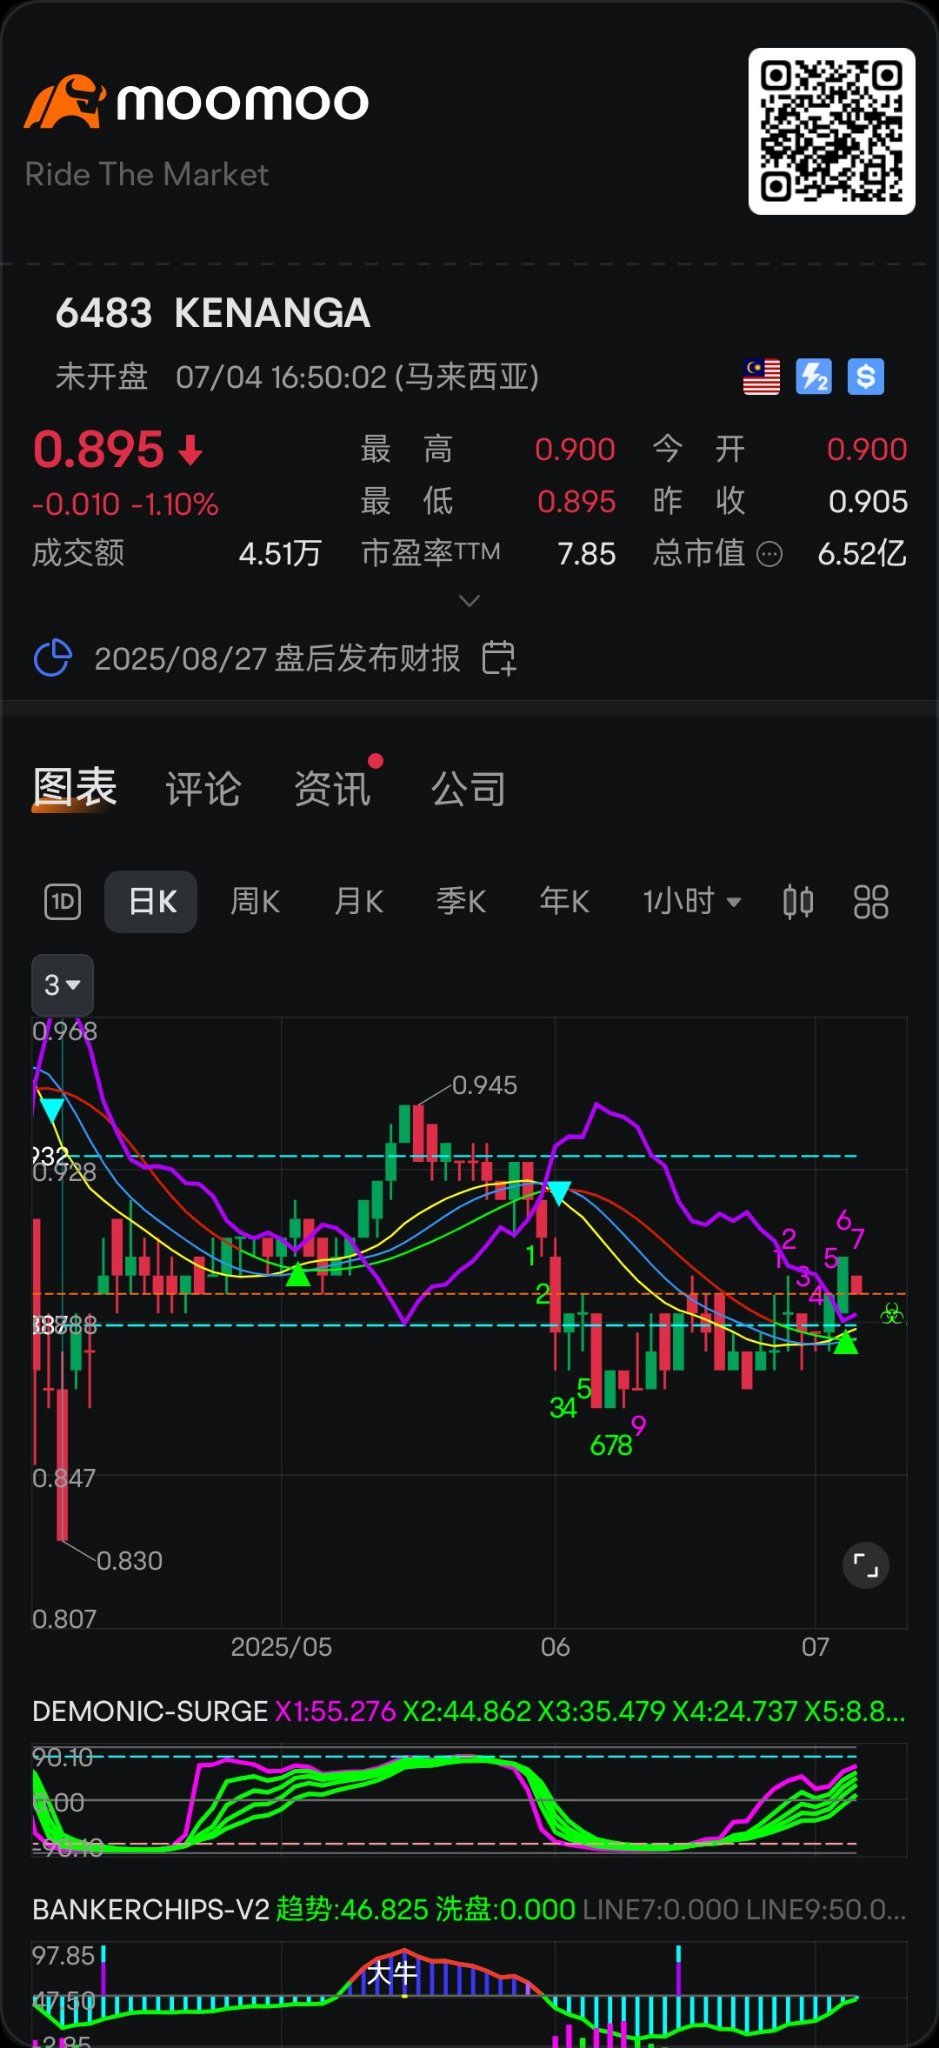This screenshot has height=2048, width=939.
Task: Select the 季K quarterly candlestick period
Action: click(461, 902)
